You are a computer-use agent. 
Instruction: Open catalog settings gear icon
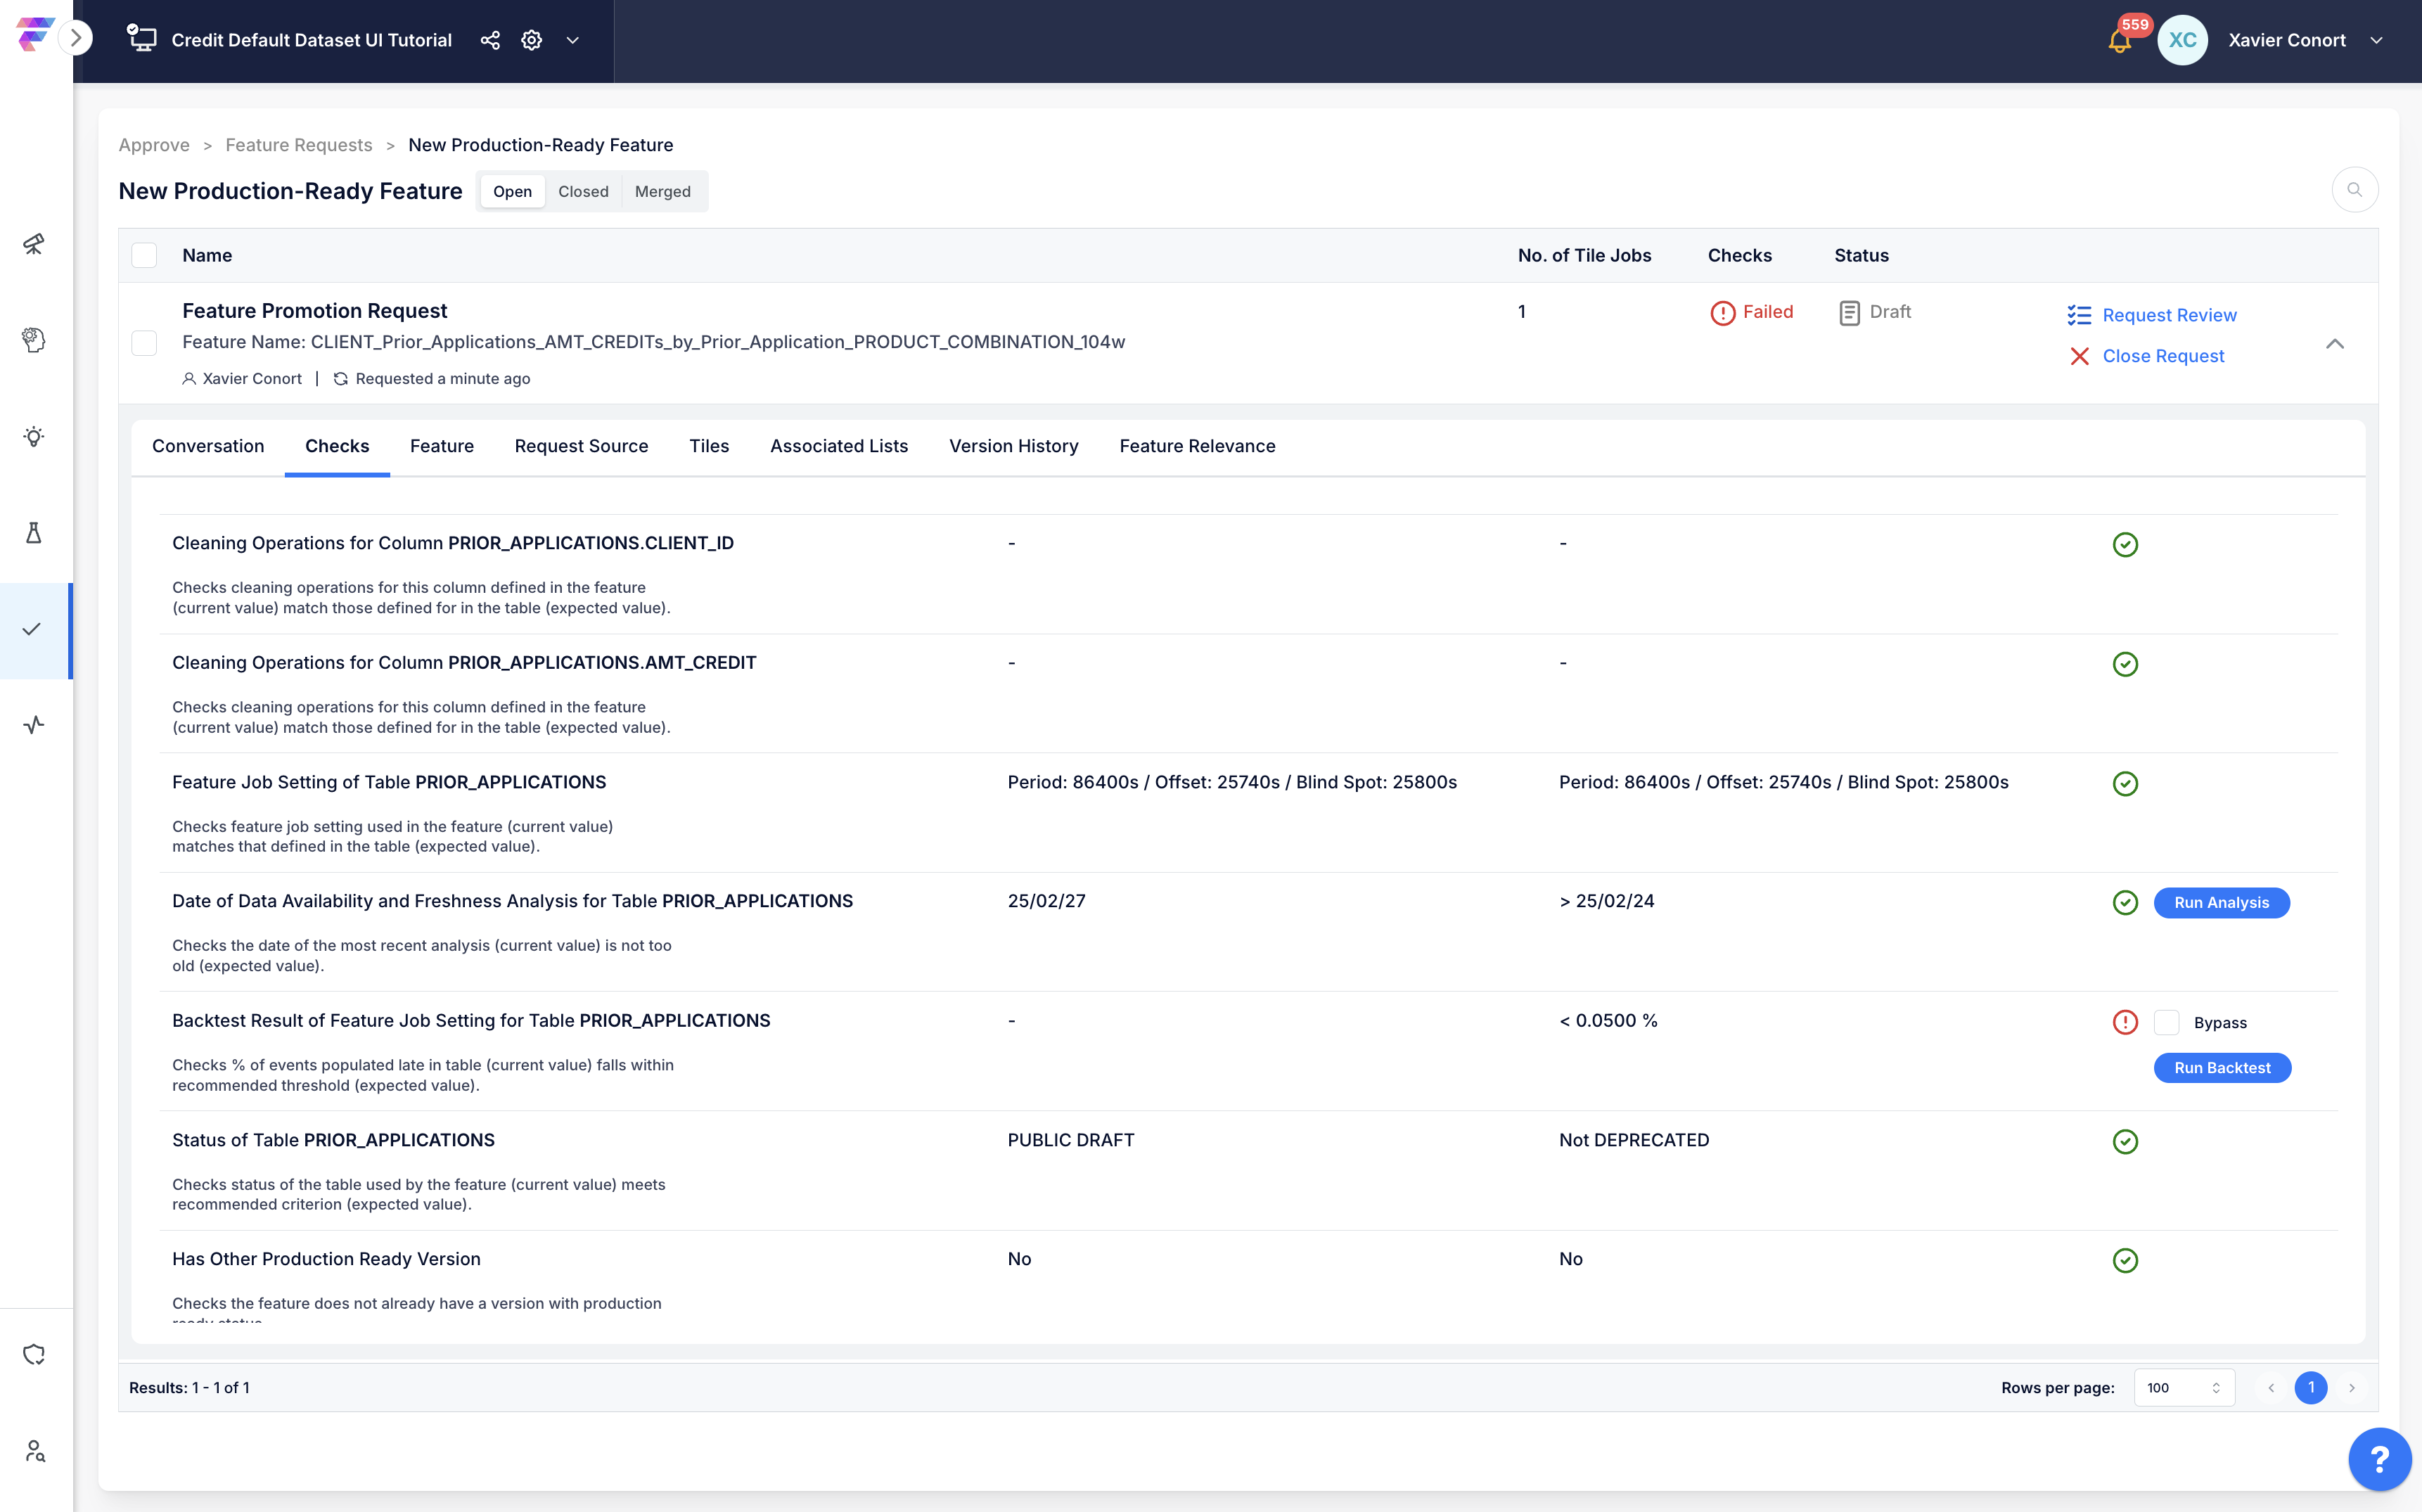point(532,40)
